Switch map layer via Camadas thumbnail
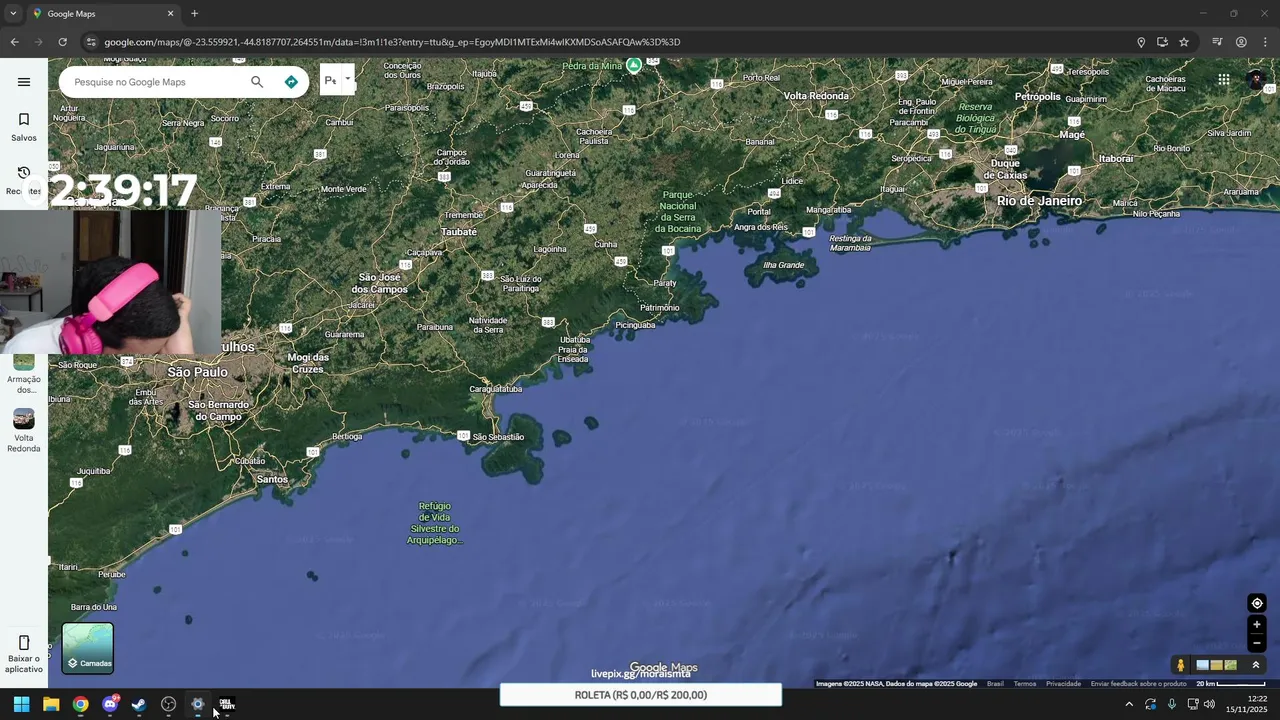 88,648
